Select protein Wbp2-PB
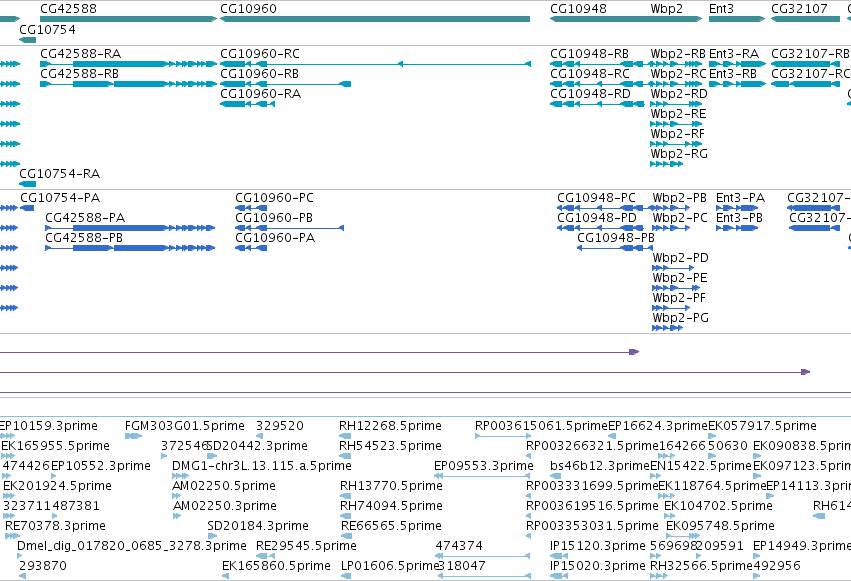This screenshot has height=581, width=851. pyautogui.click(x=679, y=198)
